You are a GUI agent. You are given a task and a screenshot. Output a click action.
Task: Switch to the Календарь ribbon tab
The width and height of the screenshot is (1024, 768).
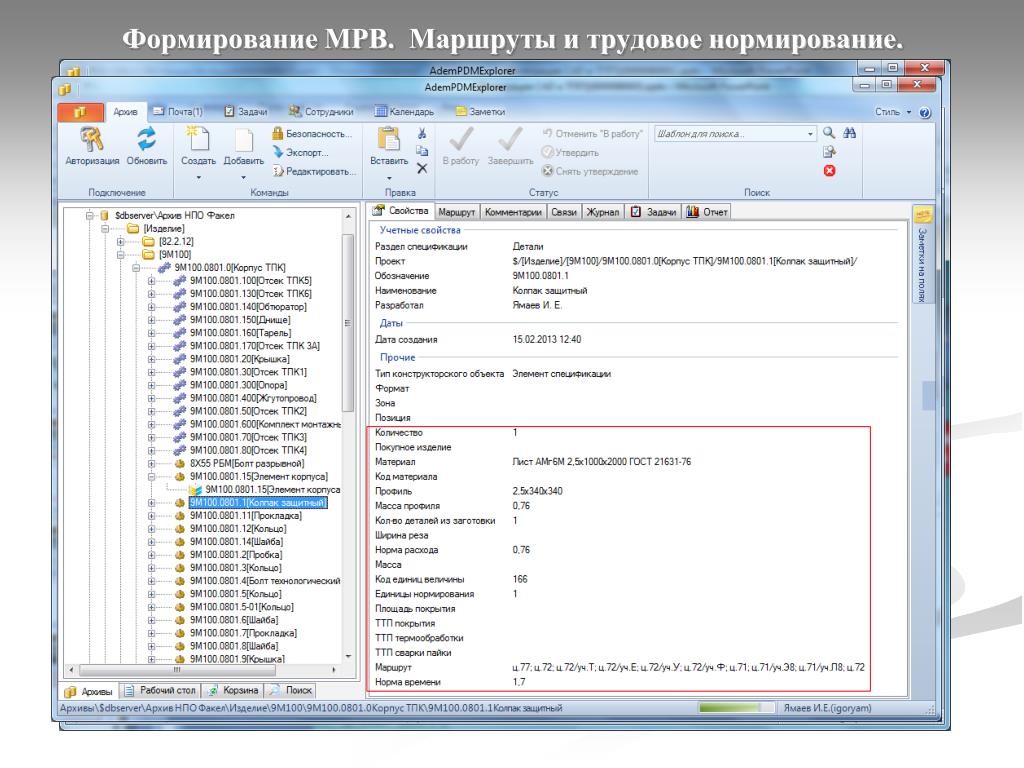[404, 112]
